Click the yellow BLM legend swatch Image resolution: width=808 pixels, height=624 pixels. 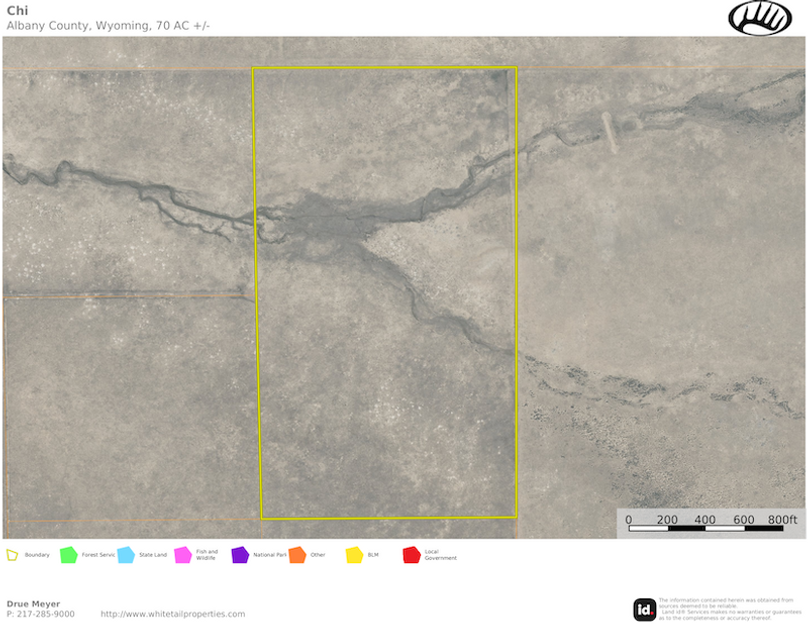(x=354, y=555)
